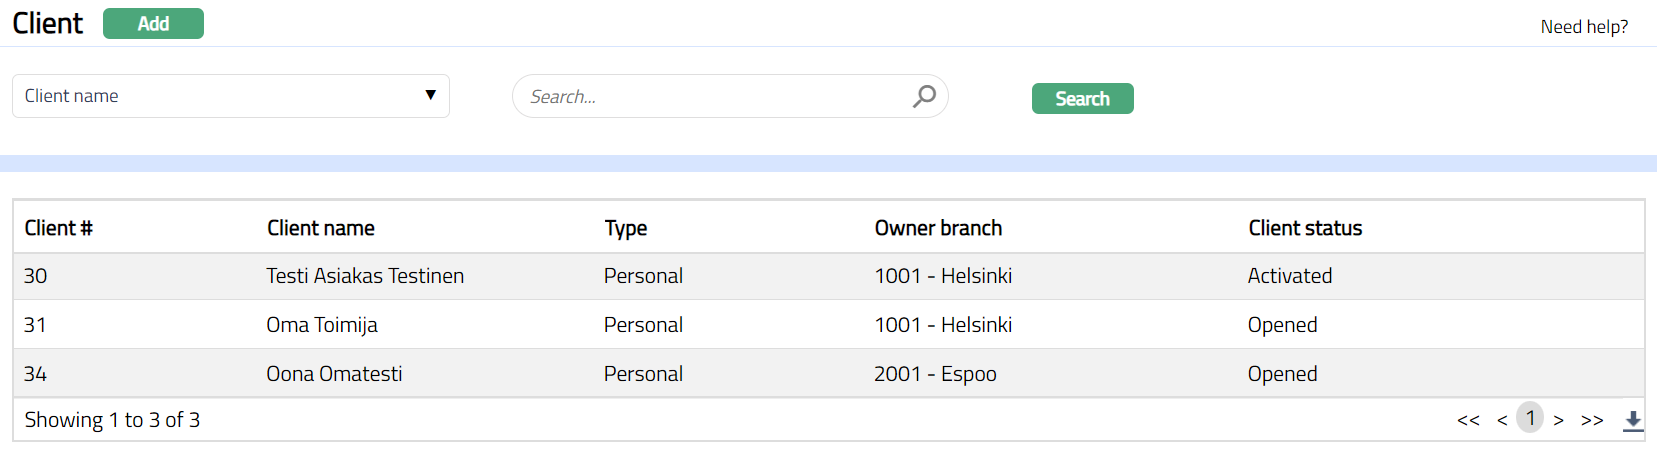Open the Client name filter dropdown
1657x450 pixels.
coord(230,96)
